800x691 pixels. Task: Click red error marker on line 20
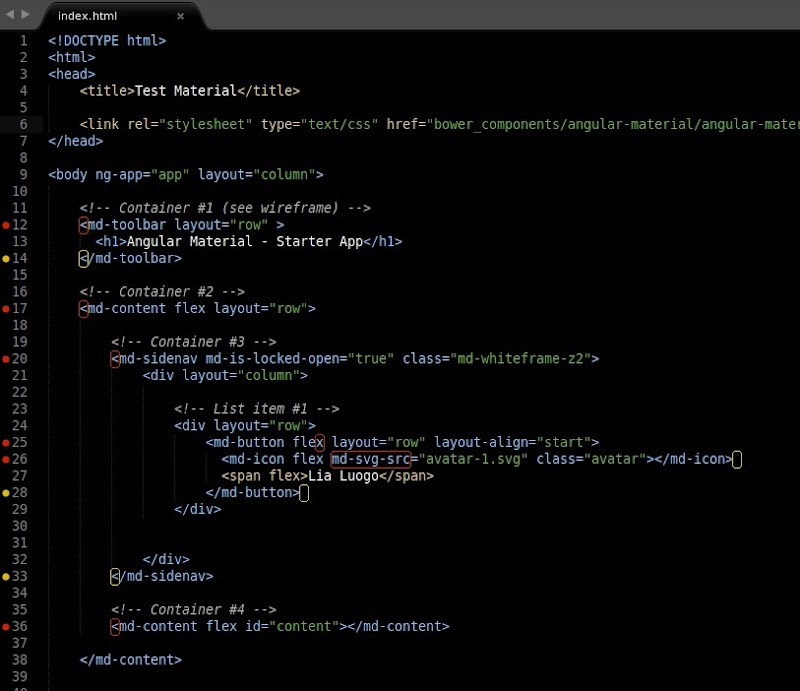tap(6, 359)
